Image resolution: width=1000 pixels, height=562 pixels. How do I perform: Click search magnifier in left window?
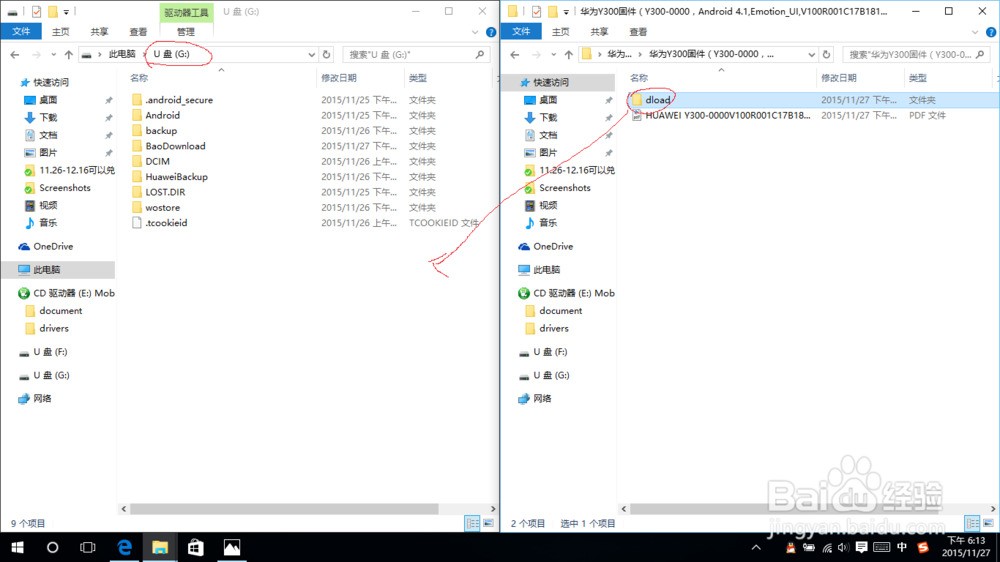pyautogui.click(x=480, y=55)
